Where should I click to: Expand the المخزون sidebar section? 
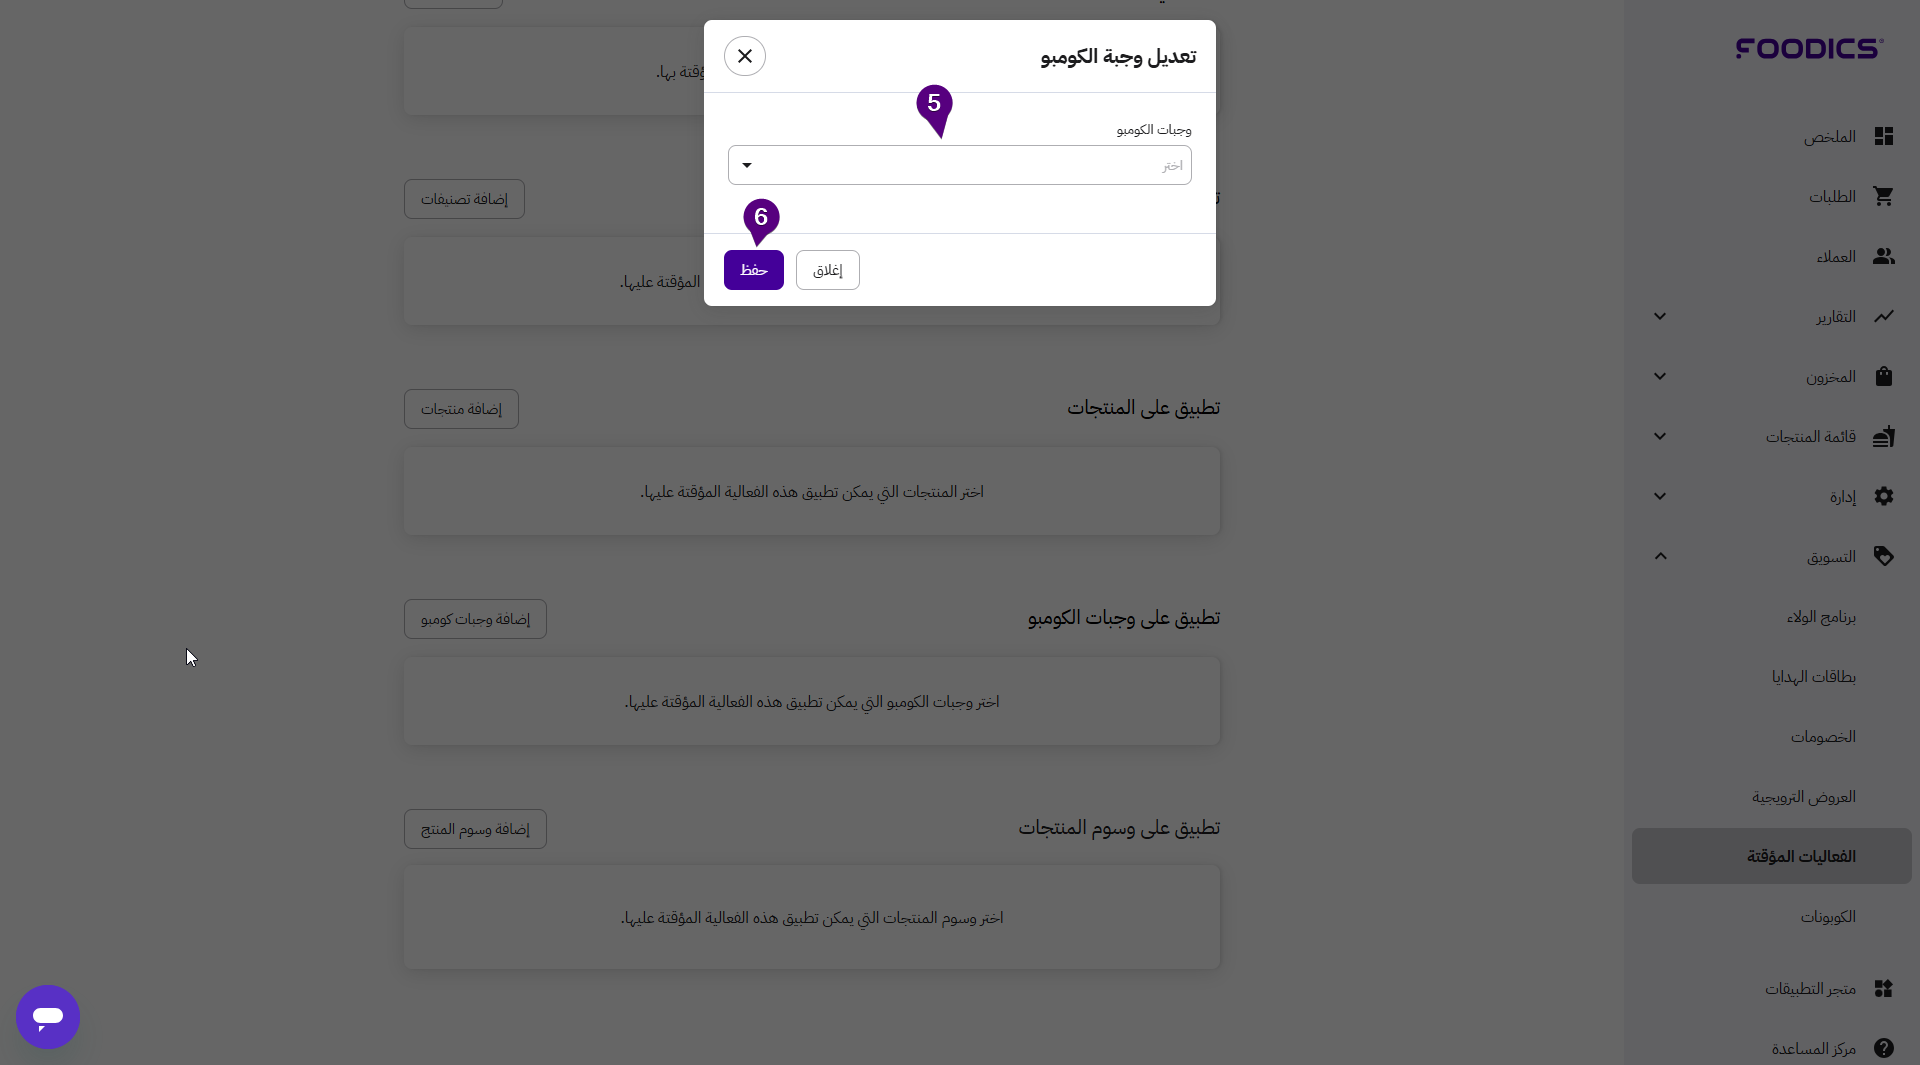tap(1660, 377)
